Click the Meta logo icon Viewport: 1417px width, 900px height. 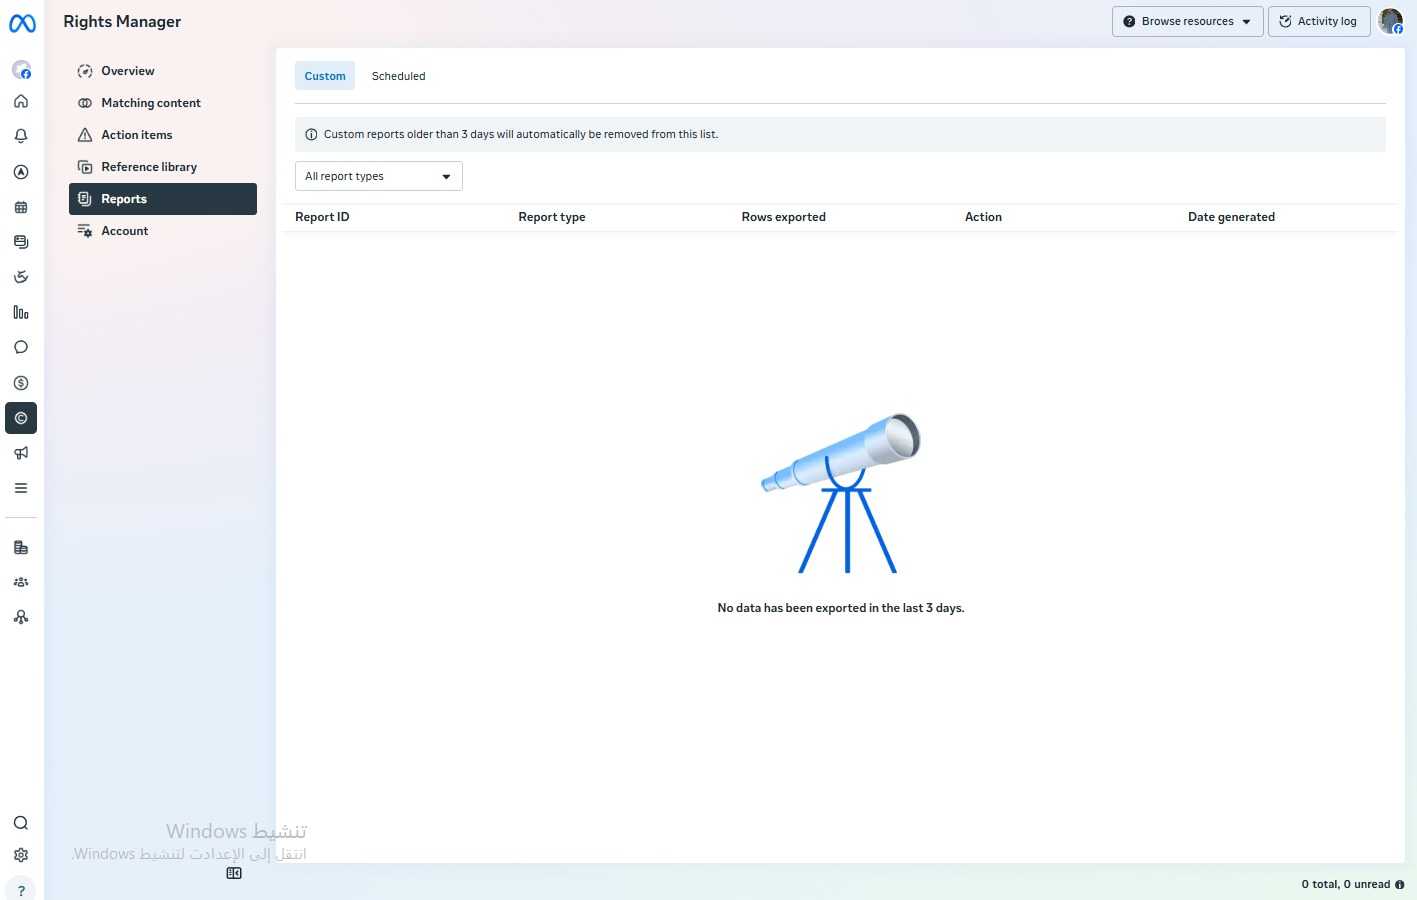tap(22, 23)
